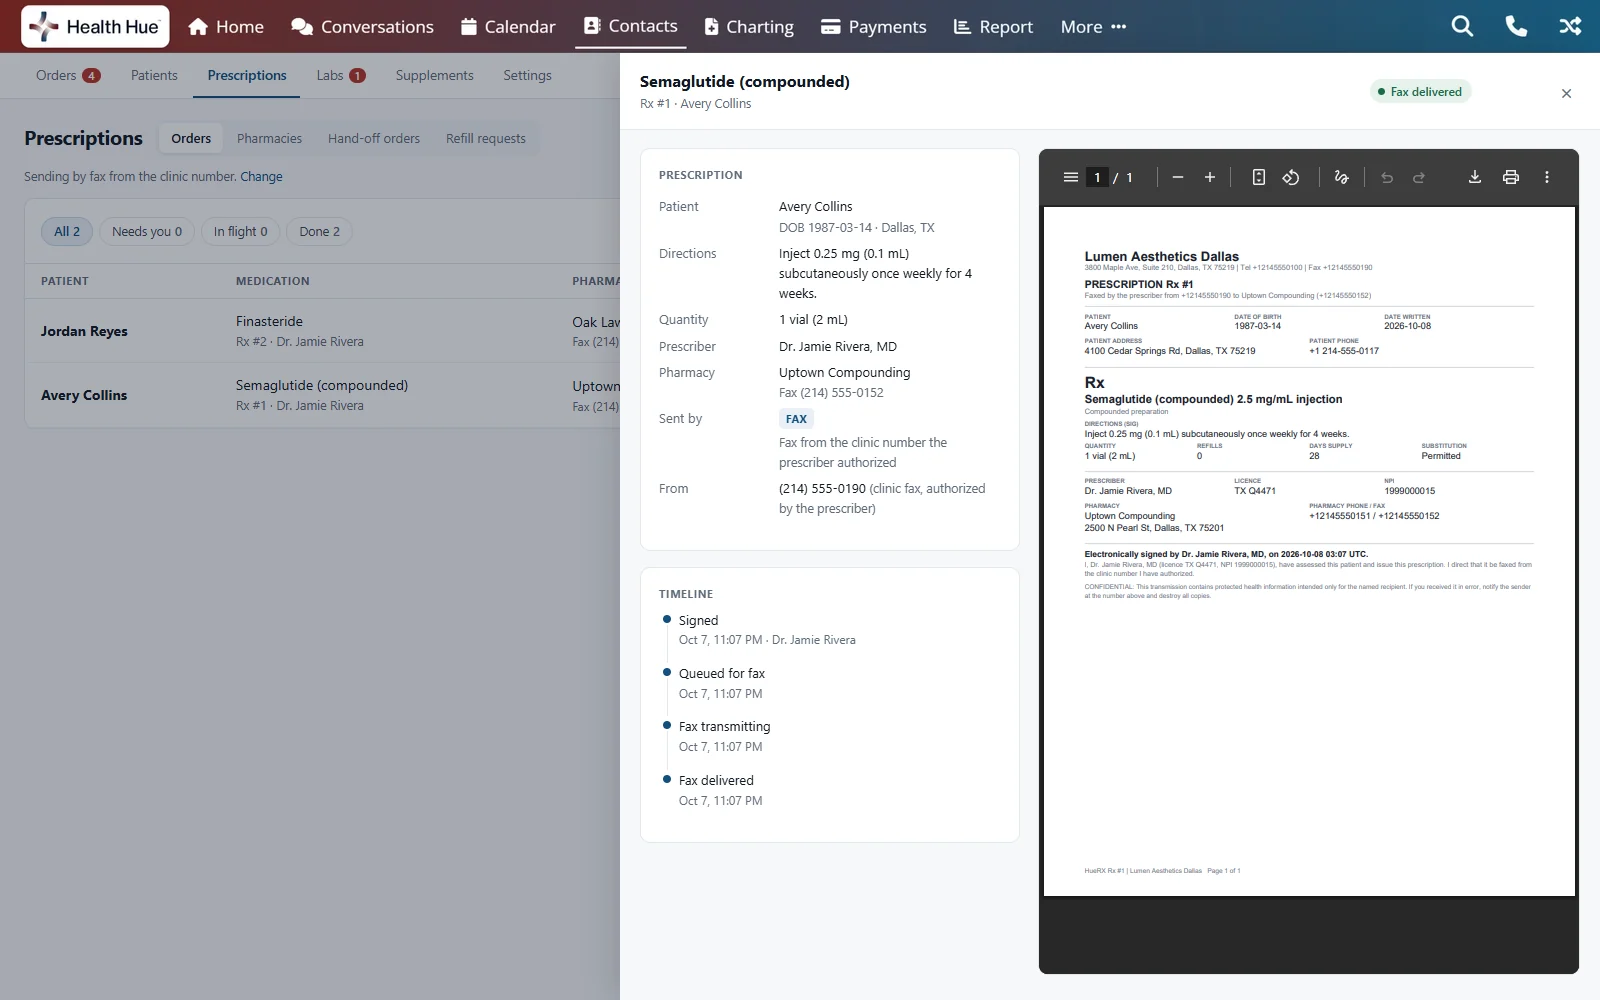Select the draw annotation tool in PDF viewer
This screenshot has width=1600, height=1000.
click(1341, 177)
